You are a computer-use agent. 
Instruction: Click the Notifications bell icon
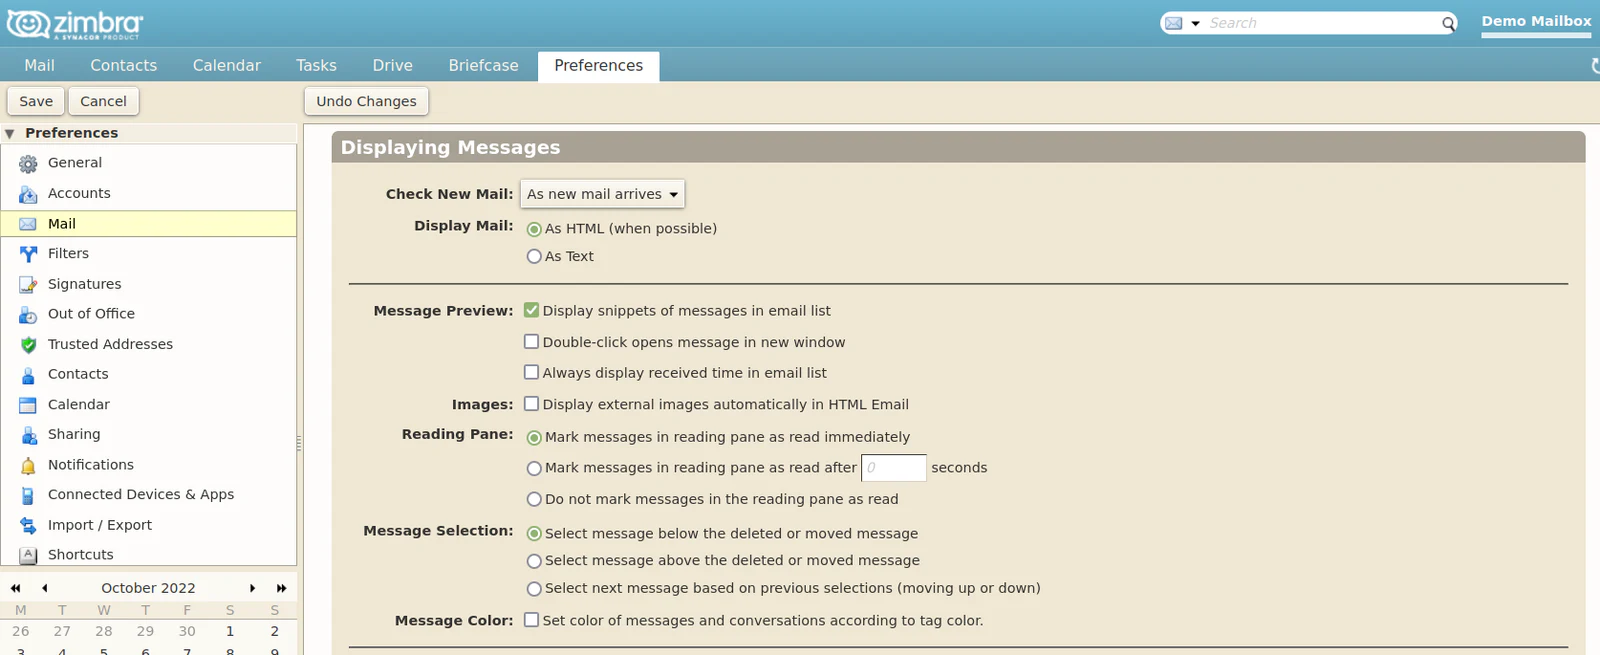point(28,466)
